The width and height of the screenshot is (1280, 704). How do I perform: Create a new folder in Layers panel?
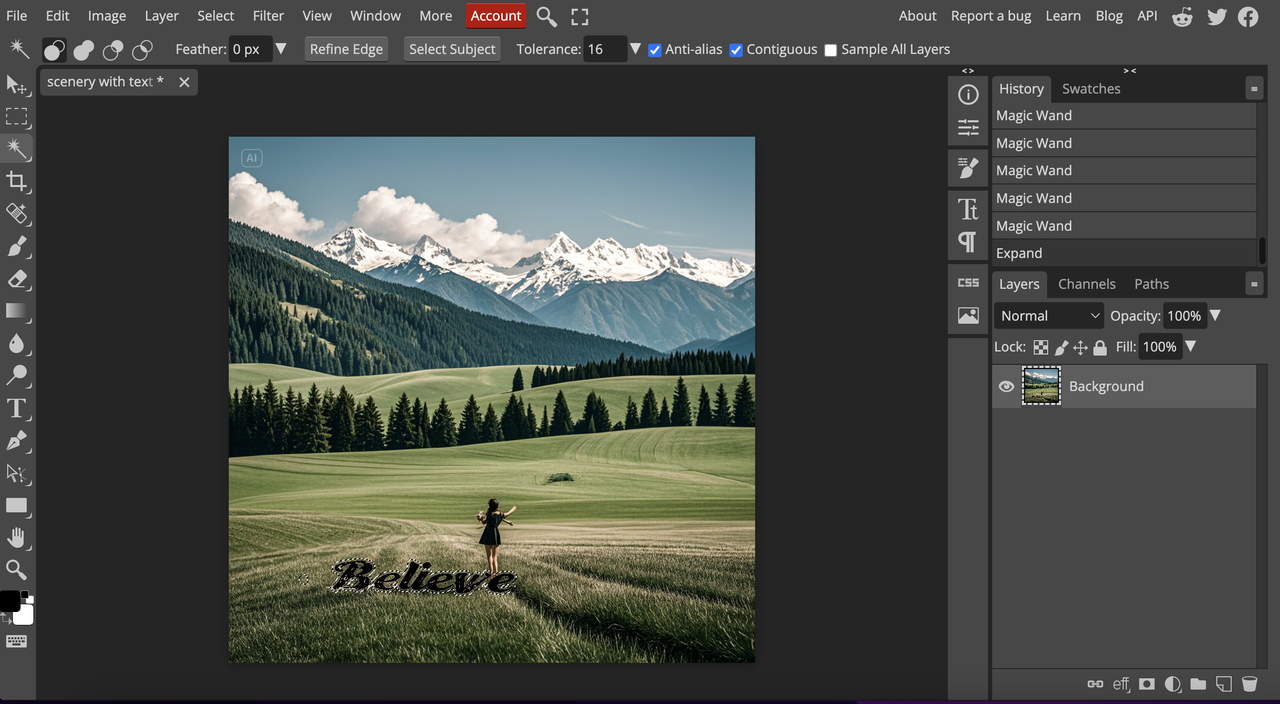[1198, 684]
